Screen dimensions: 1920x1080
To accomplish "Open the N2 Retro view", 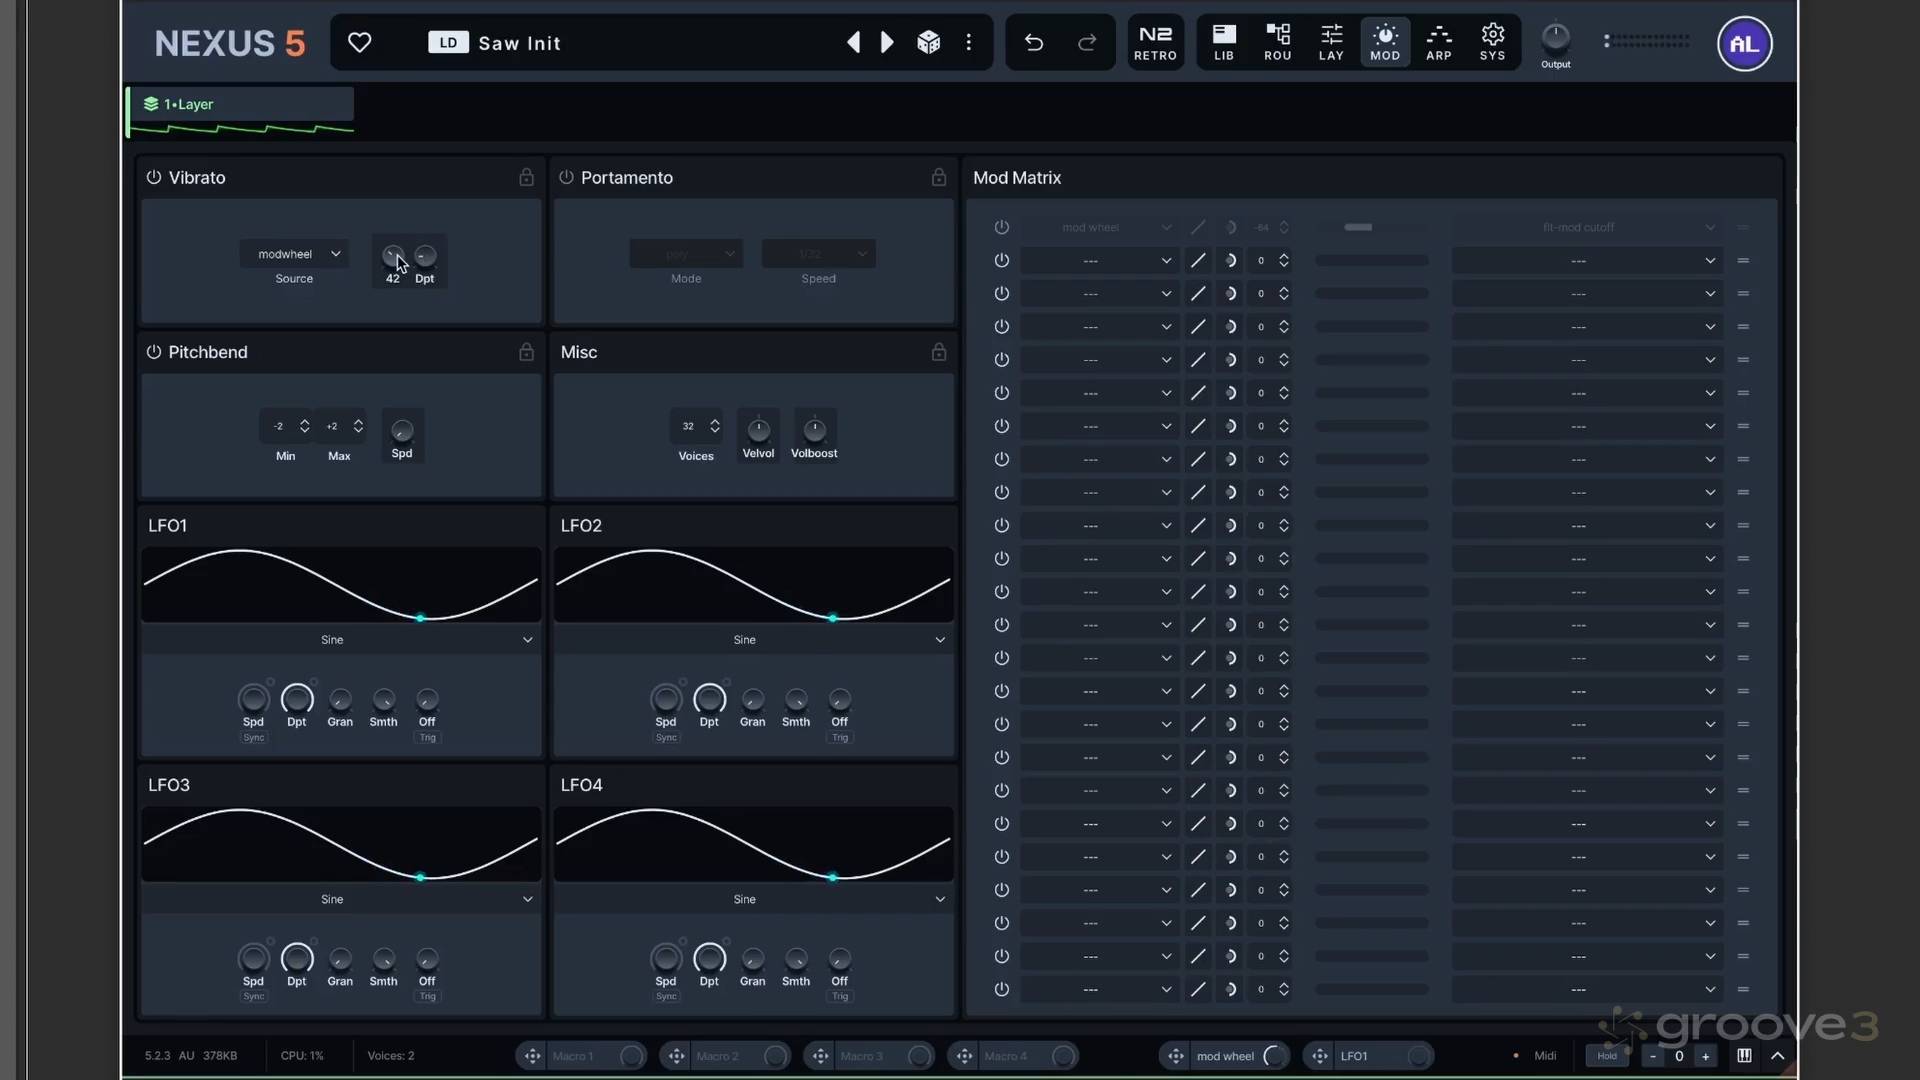I will (x=1155, y=43).
